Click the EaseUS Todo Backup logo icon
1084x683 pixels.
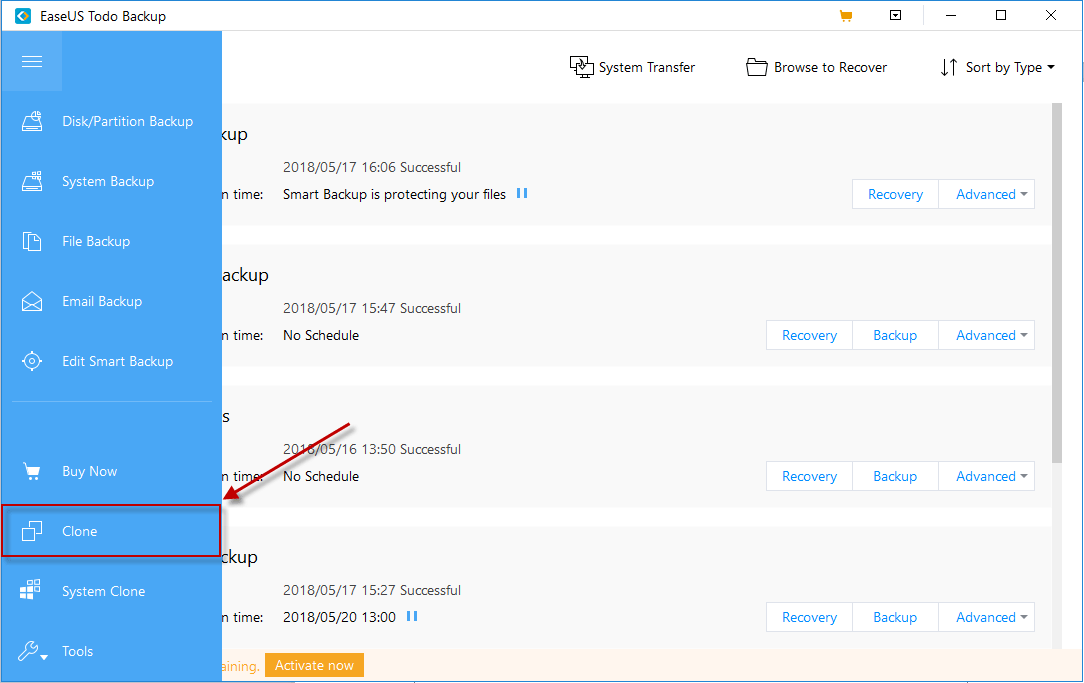[23, 16]
